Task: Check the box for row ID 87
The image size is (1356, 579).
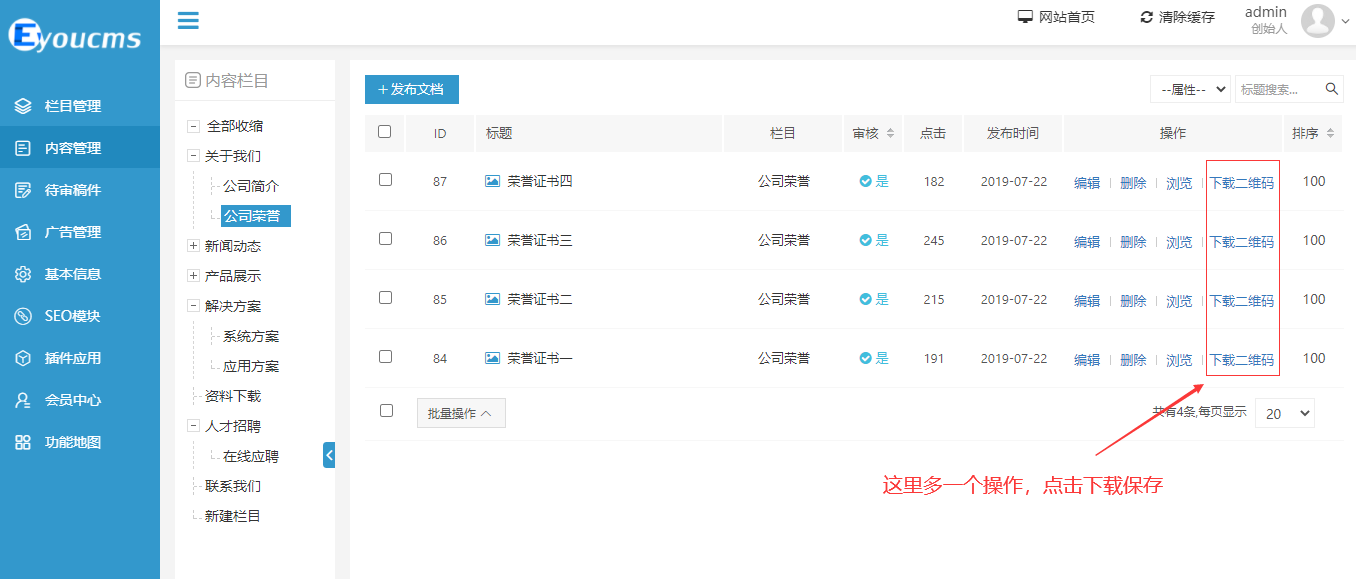Action: [385, 180]
